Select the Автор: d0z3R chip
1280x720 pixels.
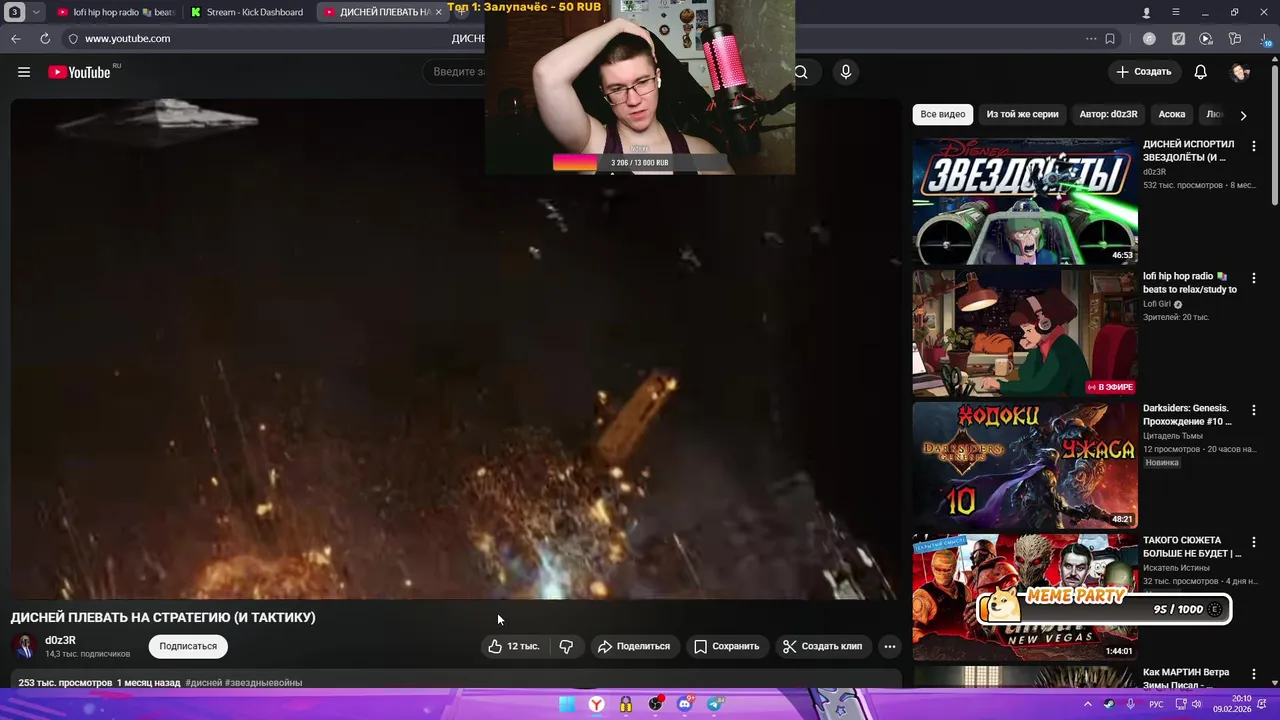click(x=1108, y=114)
